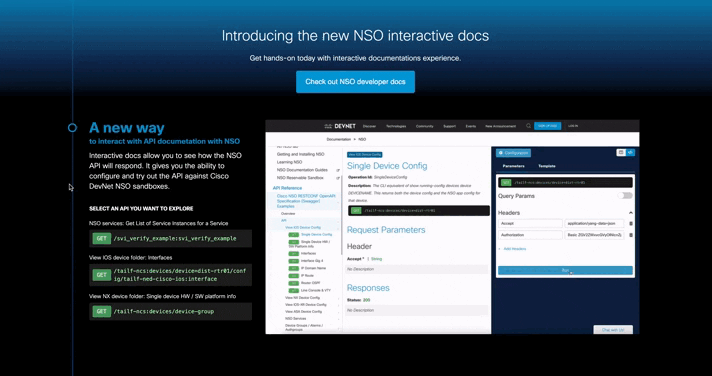This screenshot has width=712, height=376.
Task: Click GET badge for Interfaces
Action: (294, 253)
